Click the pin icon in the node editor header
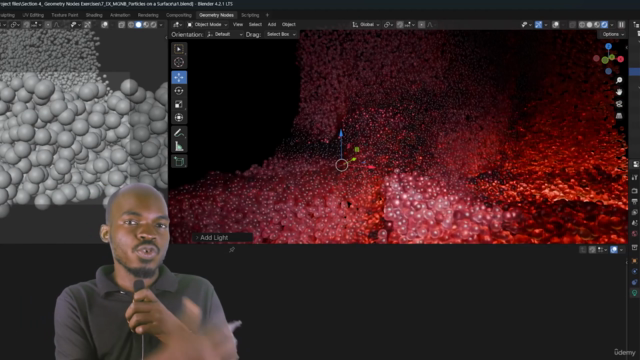 [x=232, y=249]
